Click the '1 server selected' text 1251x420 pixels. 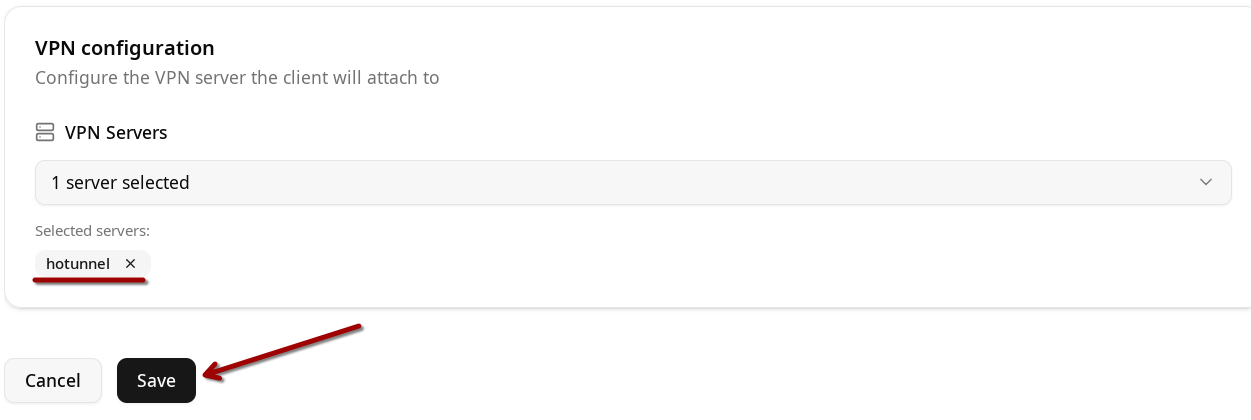point(120,182)
